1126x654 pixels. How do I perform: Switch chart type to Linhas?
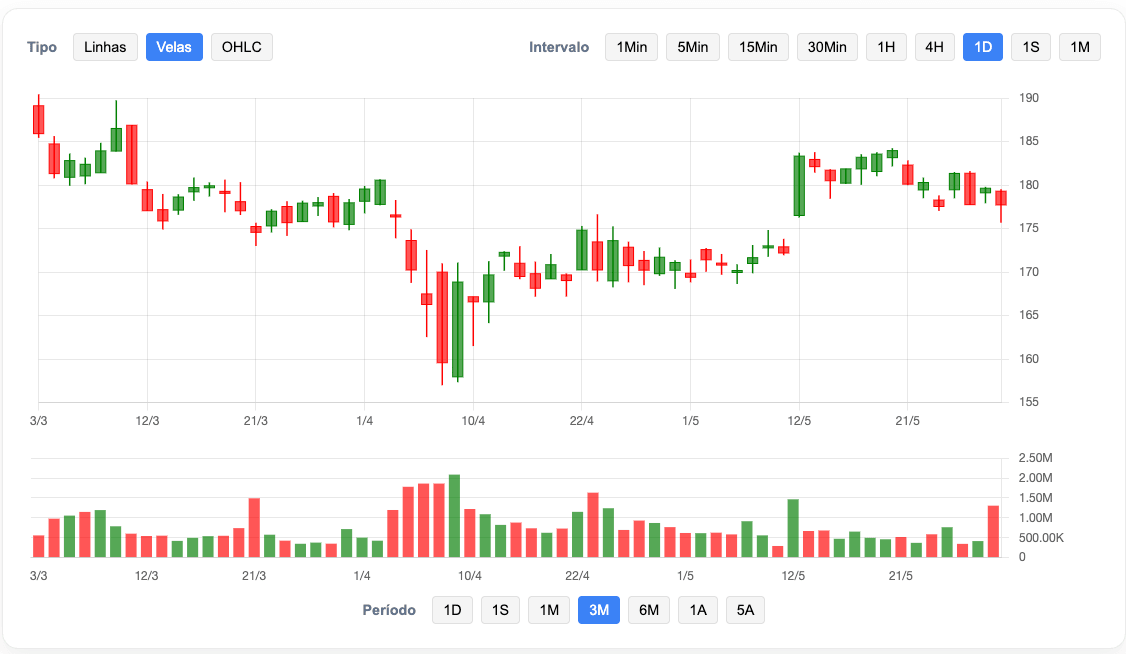(105, 47)
